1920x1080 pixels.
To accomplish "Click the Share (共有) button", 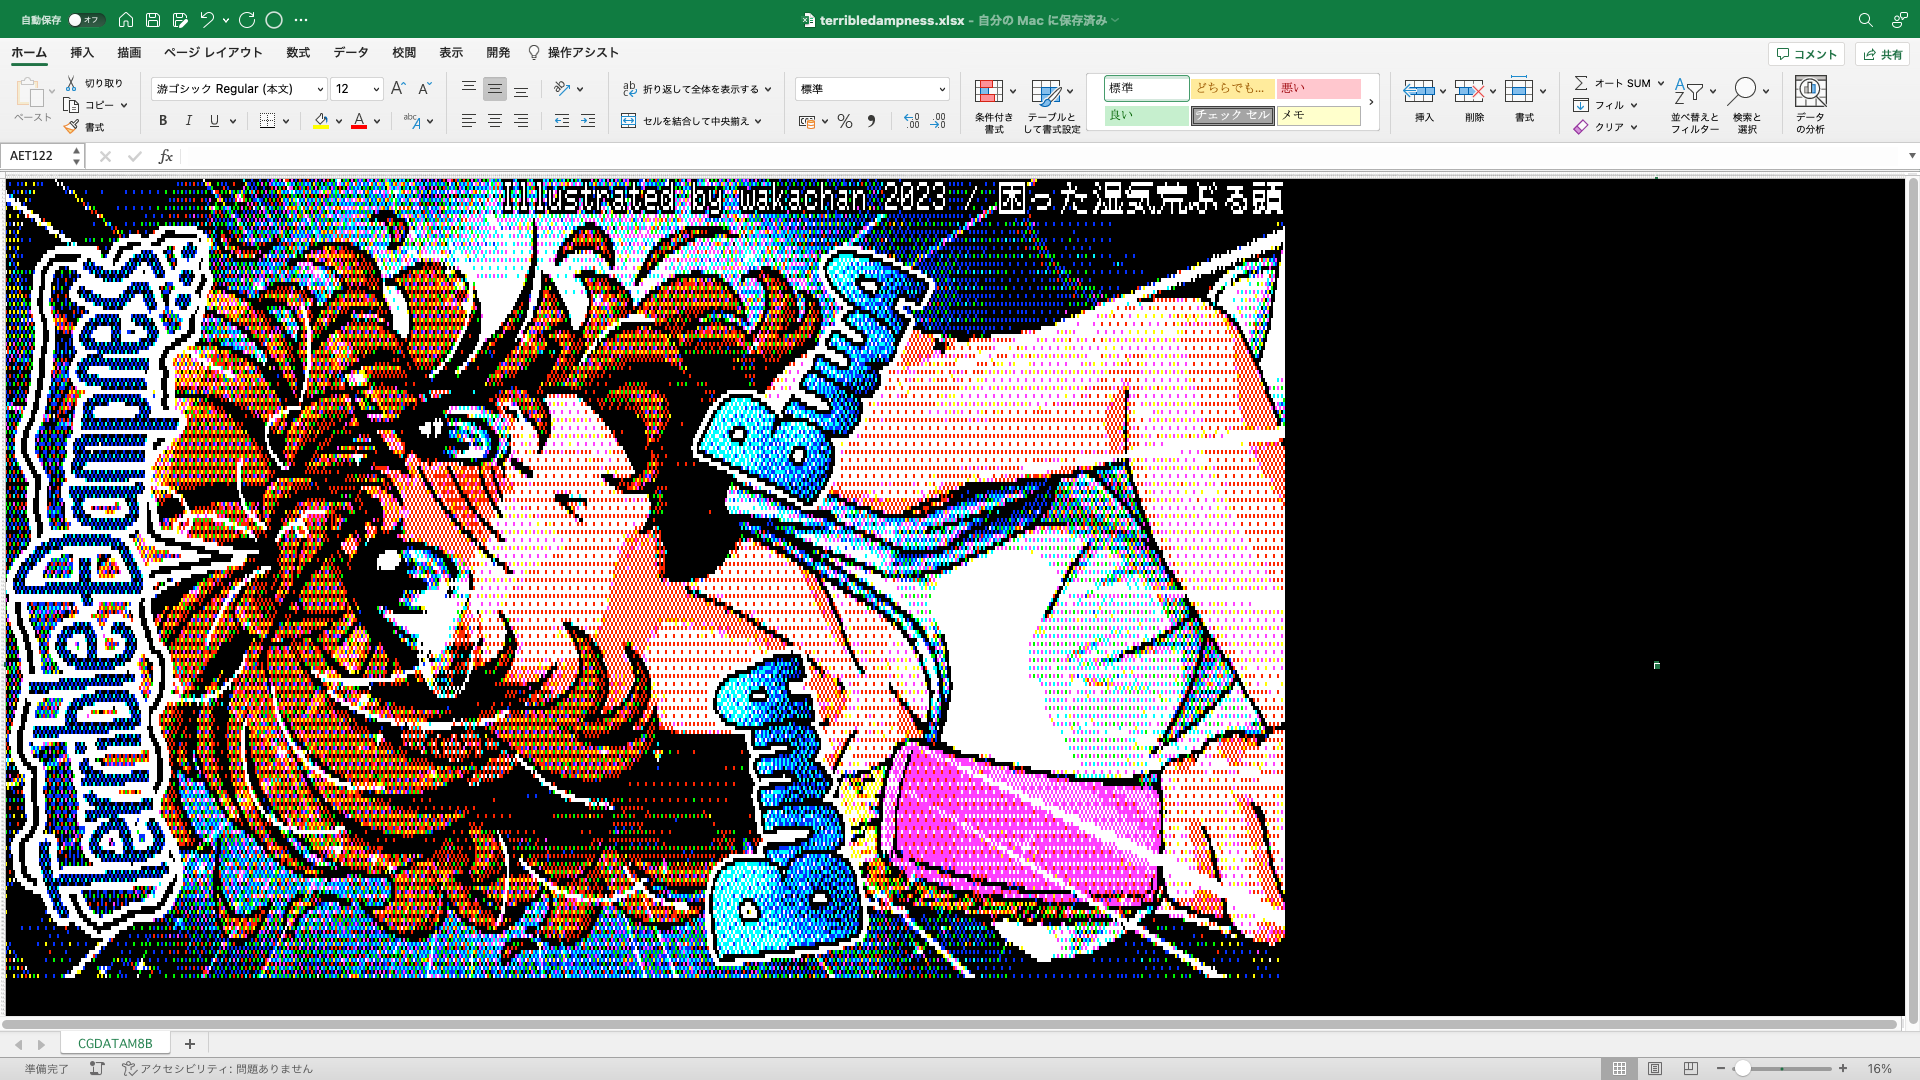I will tap(1882, 54).
